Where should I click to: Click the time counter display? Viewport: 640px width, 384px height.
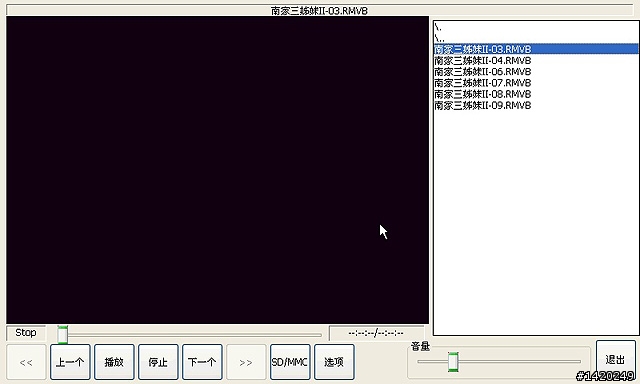[376, 333]
